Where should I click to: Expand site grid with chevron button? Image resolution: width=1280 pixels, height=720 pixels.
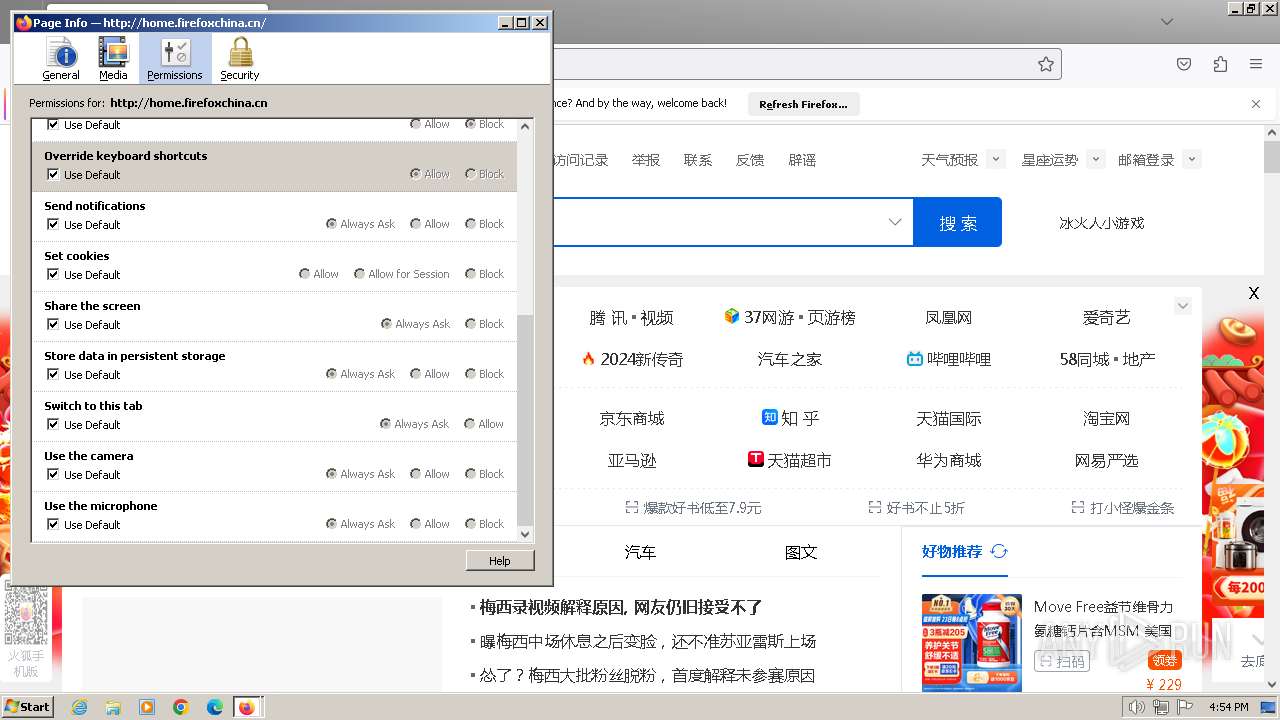coord(1183,306)
